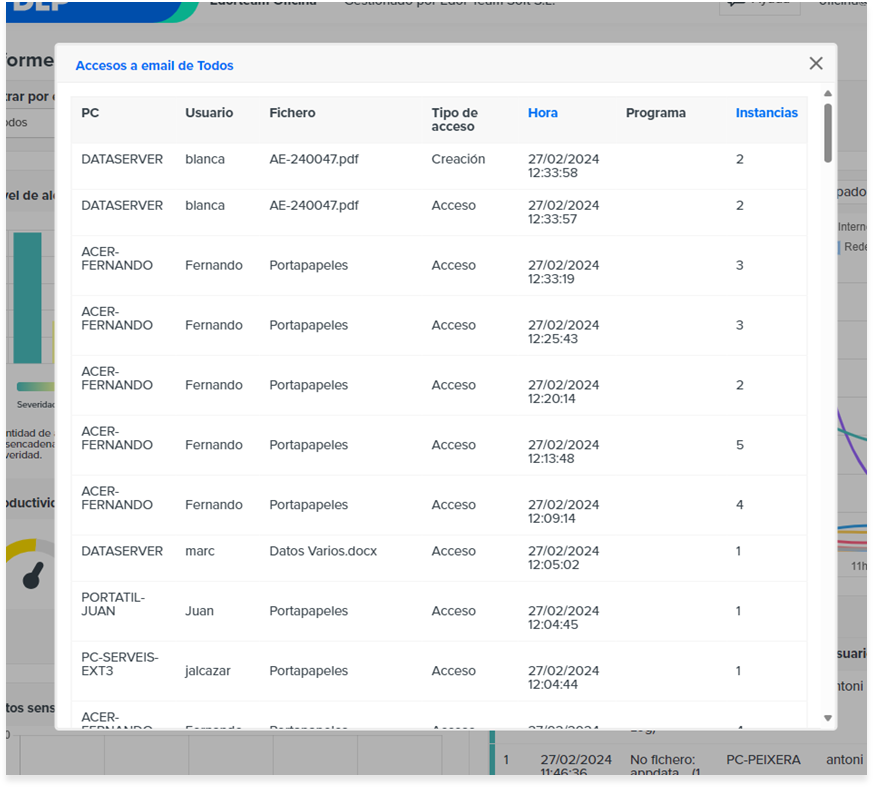Image resolution: width=873 pixels, height=787 pixels.
Task: Click the PORTATIL-JUAN row entry
Action: [439, 611]
